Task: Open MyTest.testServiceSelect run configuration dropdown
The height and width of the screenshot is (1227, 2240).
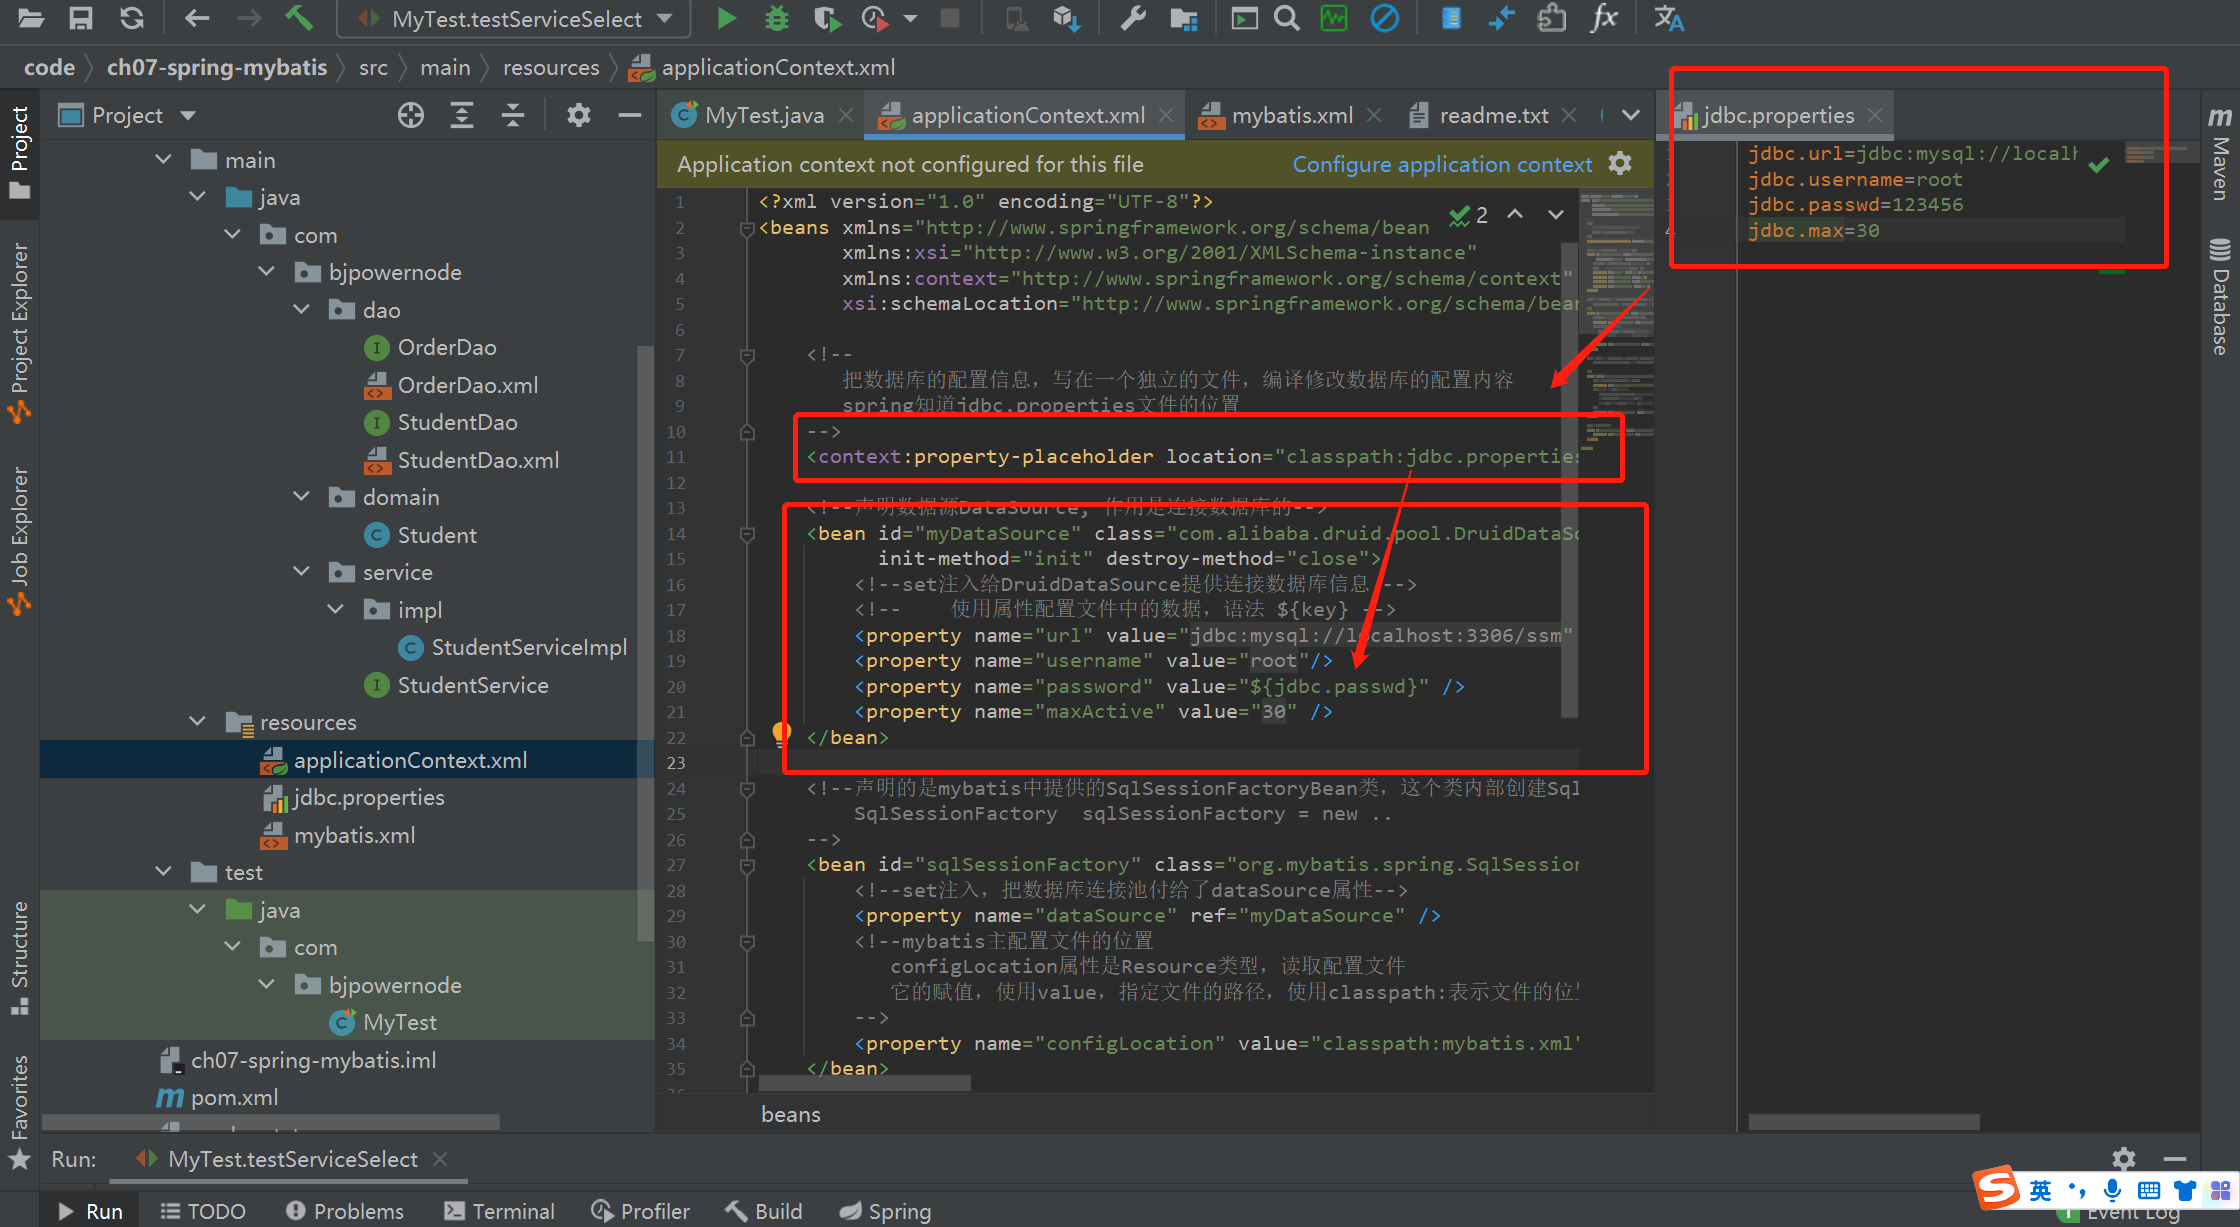Action: 517,19
